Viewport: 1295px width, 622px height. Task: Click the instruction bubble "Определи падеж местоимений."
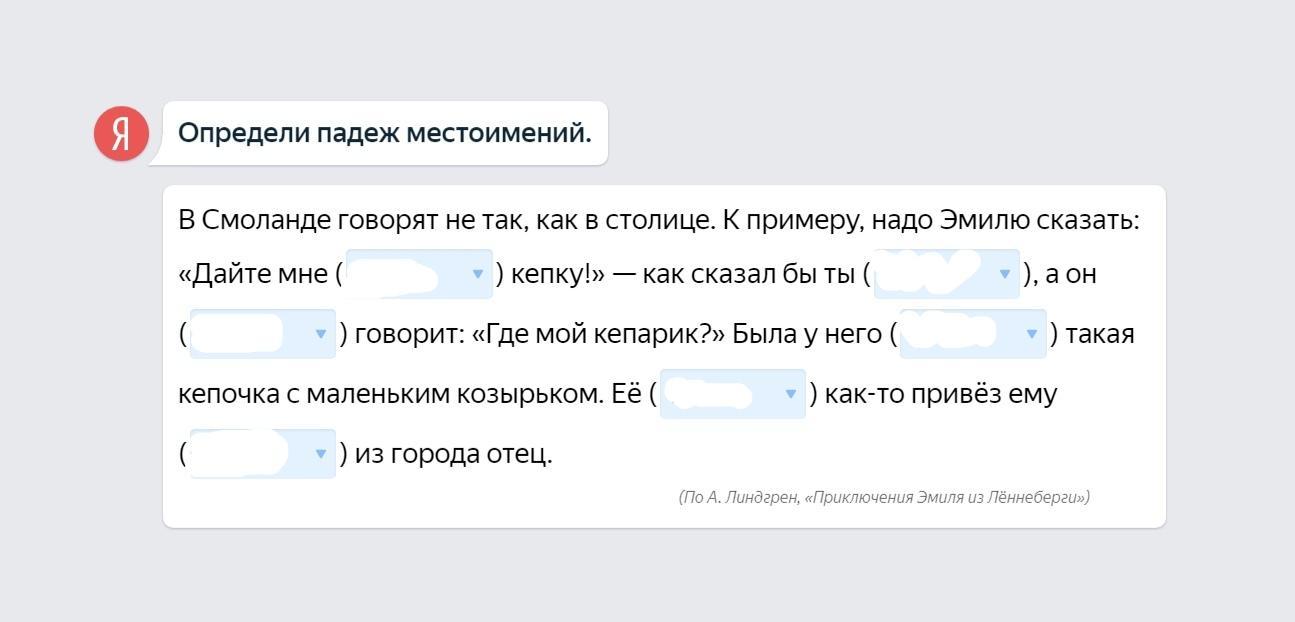coord(384,133)
